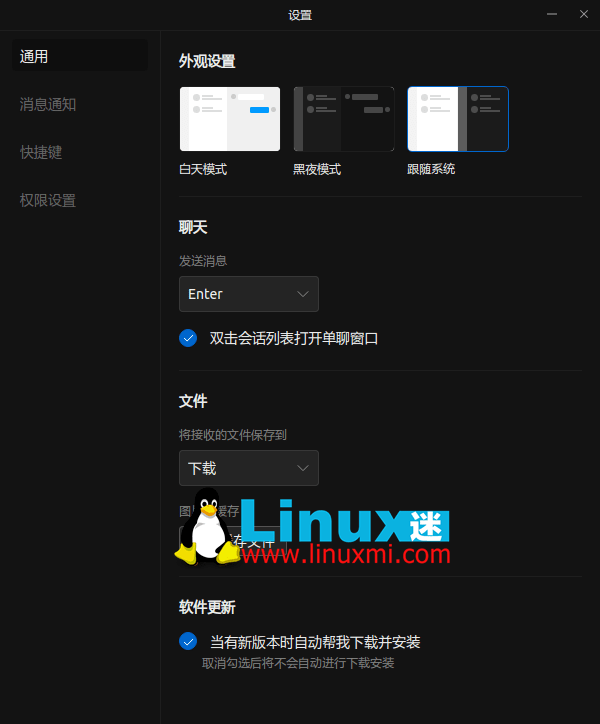Toggle 双击会话列表打开单聊窗口 checkbox
Viewport: 600px width, 724px height.
(188, 338)
